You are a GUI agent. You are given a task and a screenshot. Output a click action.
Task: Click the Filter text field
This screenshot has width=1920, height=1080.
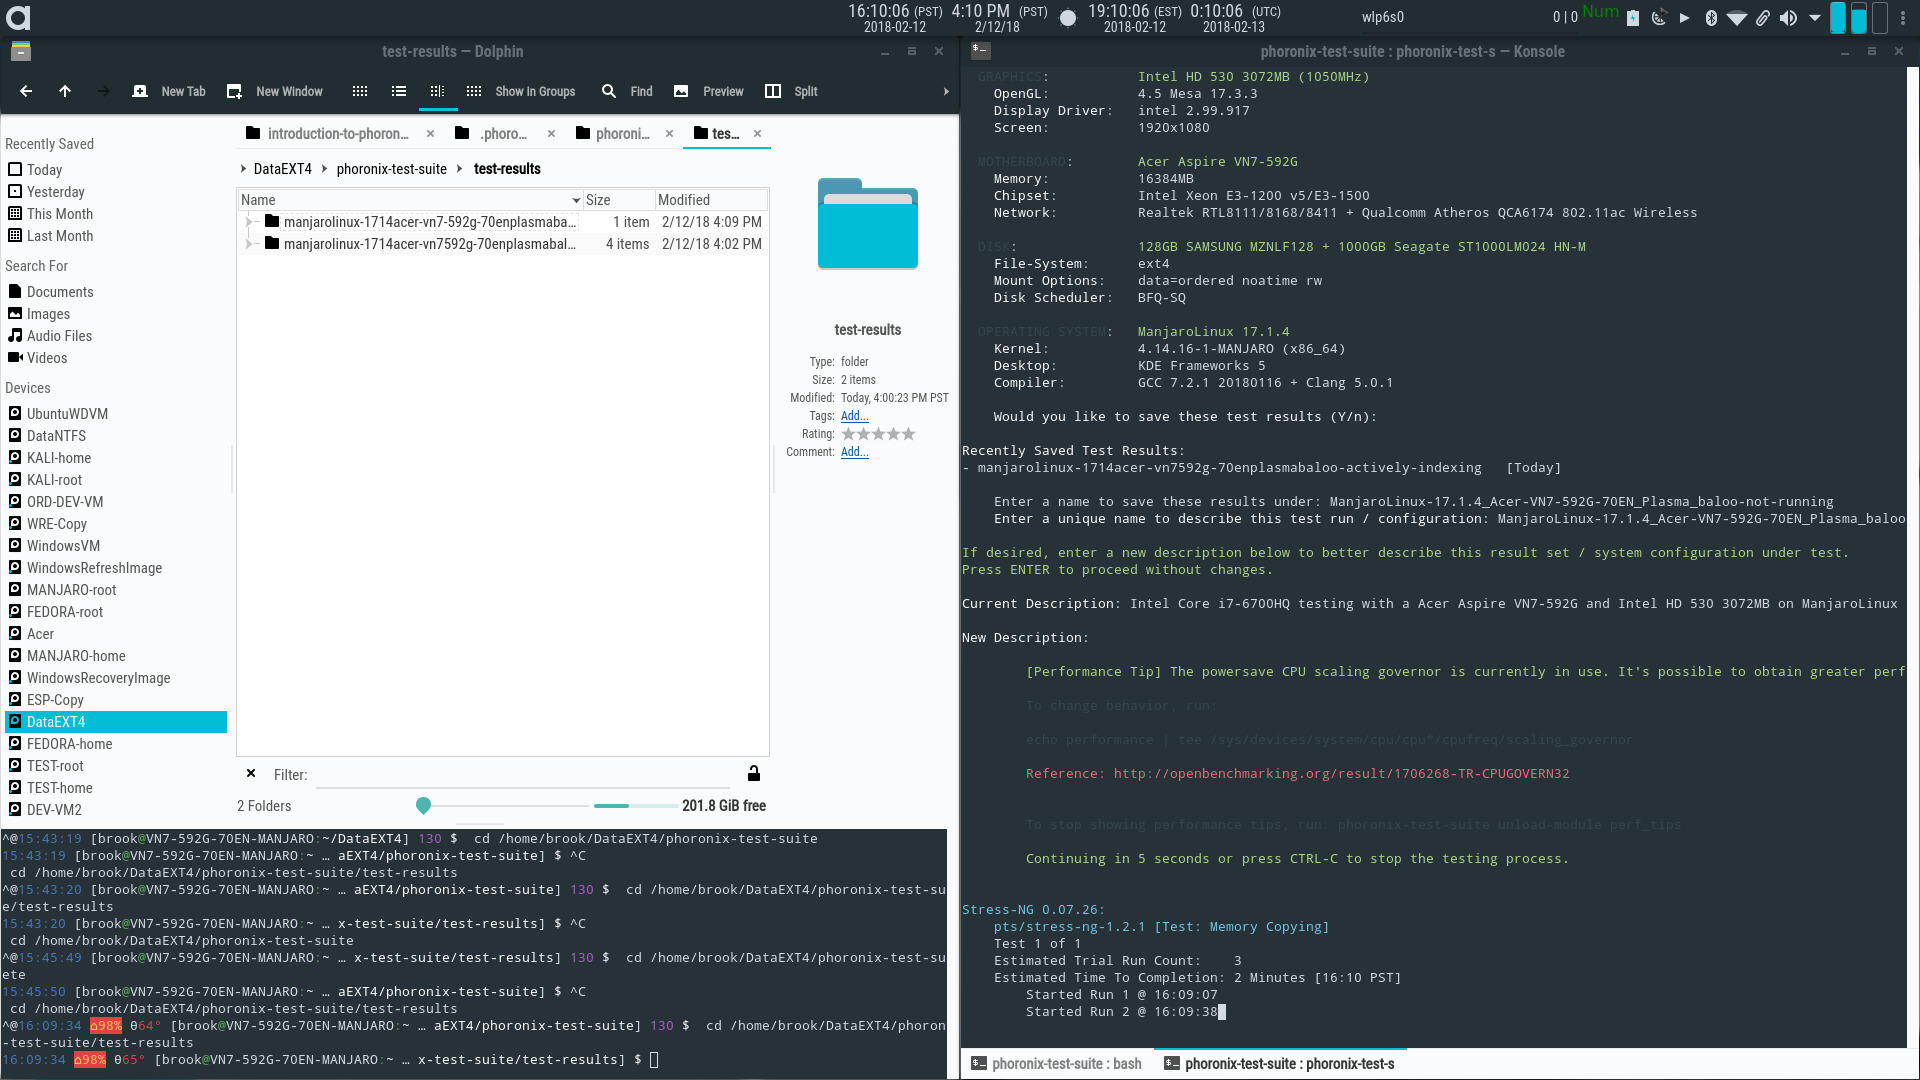click(525, 775)
